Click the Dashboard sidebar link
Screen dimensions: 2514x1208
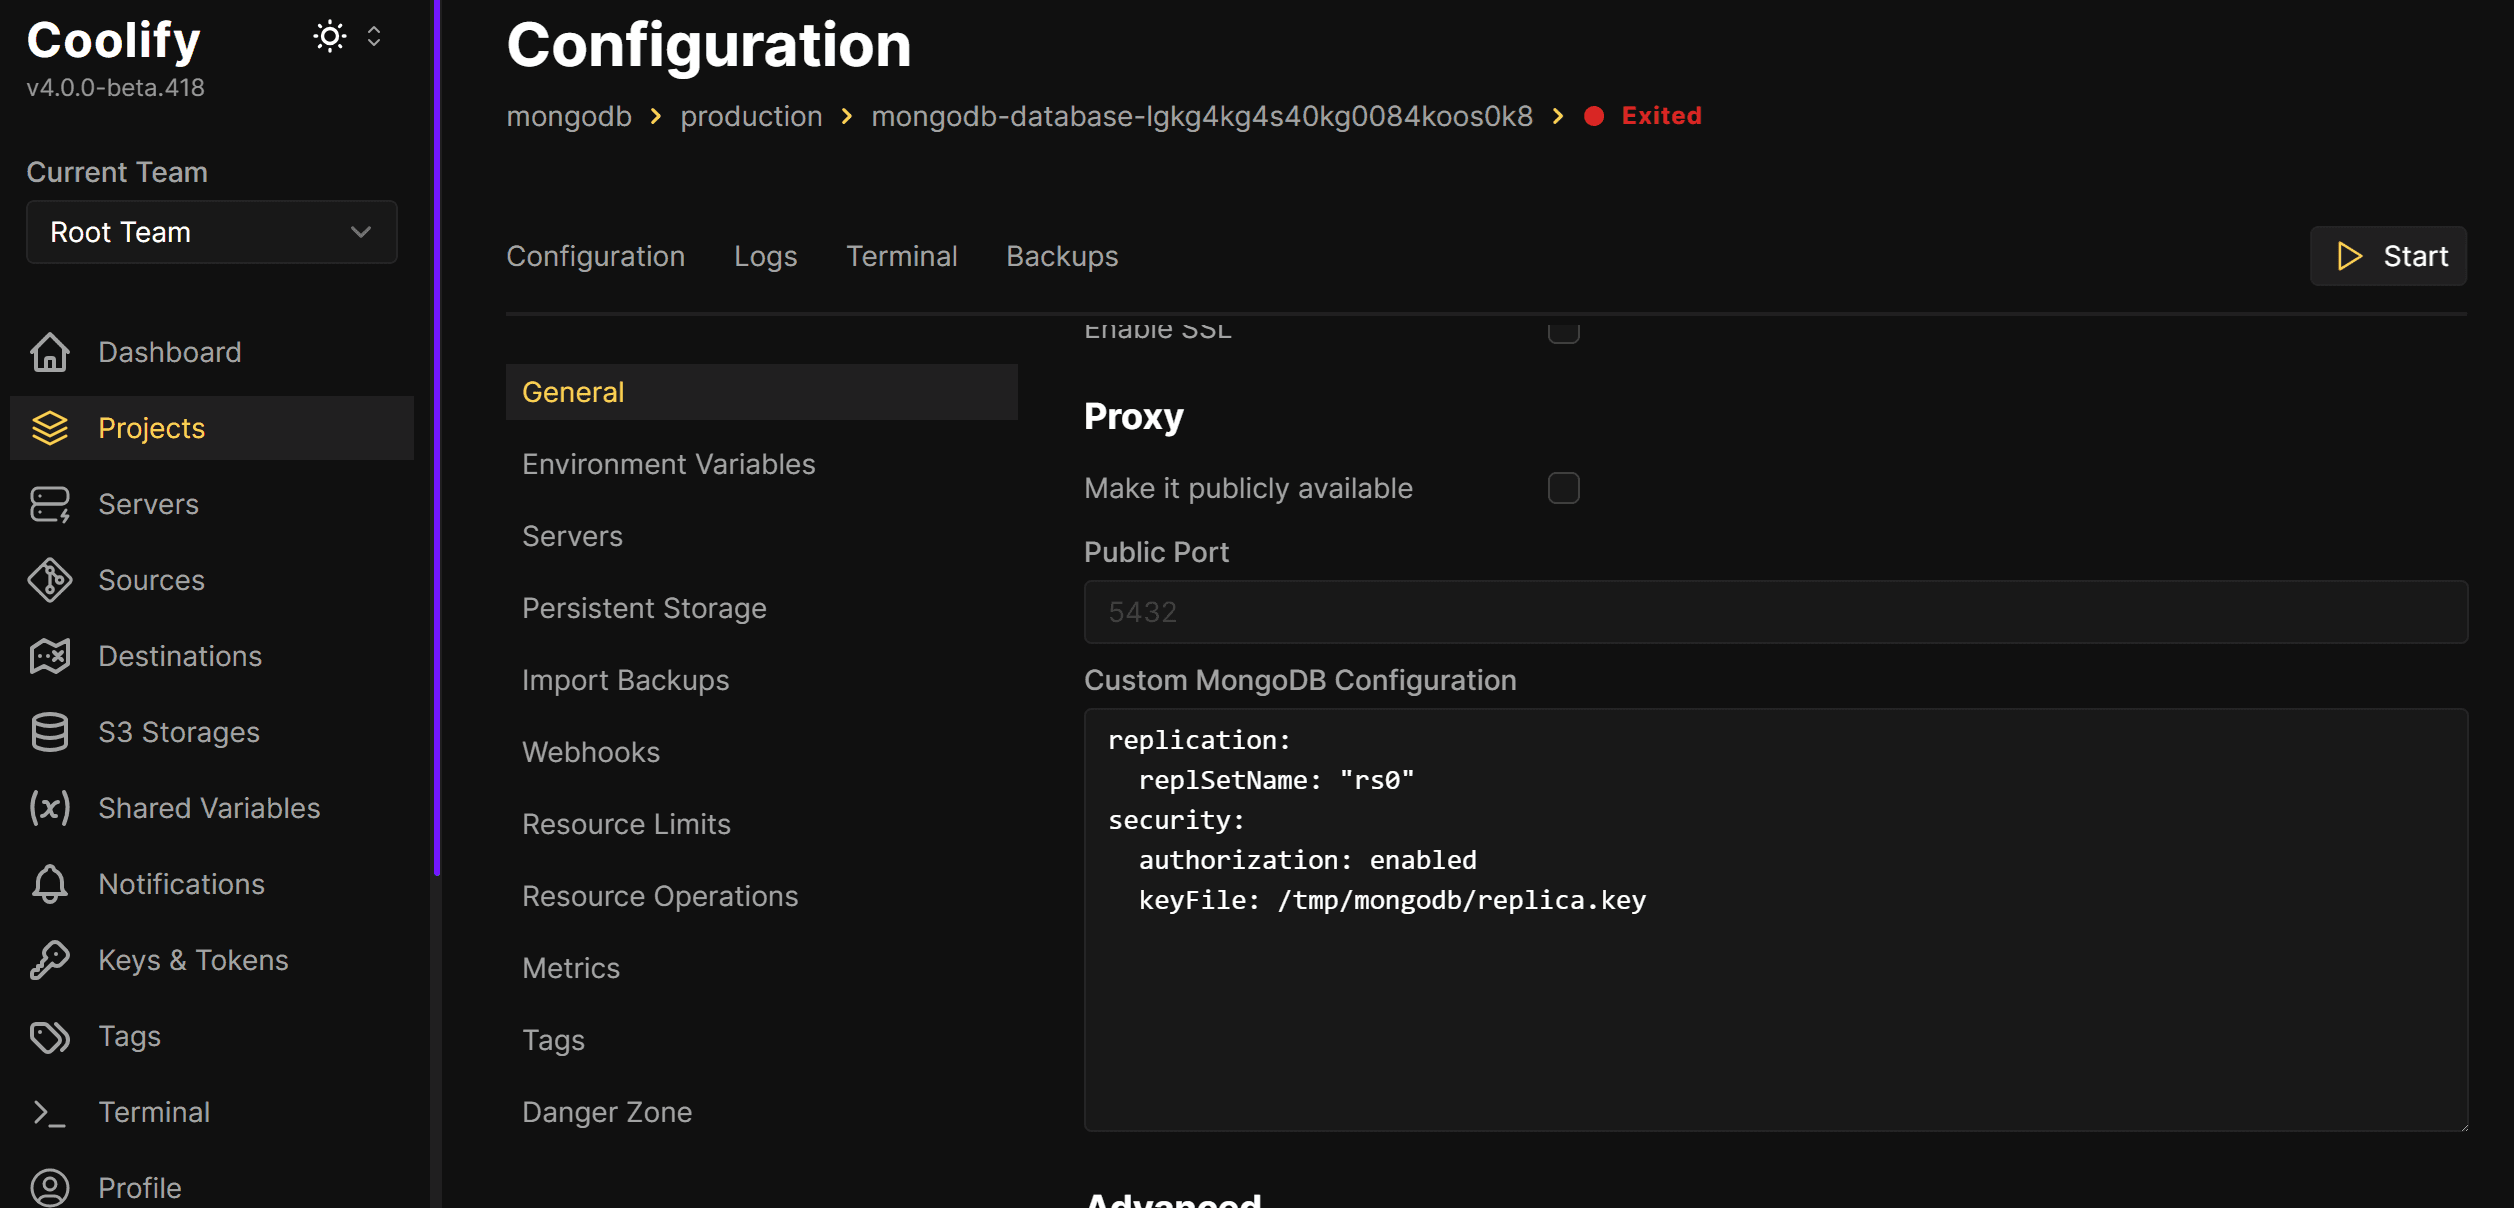(x=212, y=352)
